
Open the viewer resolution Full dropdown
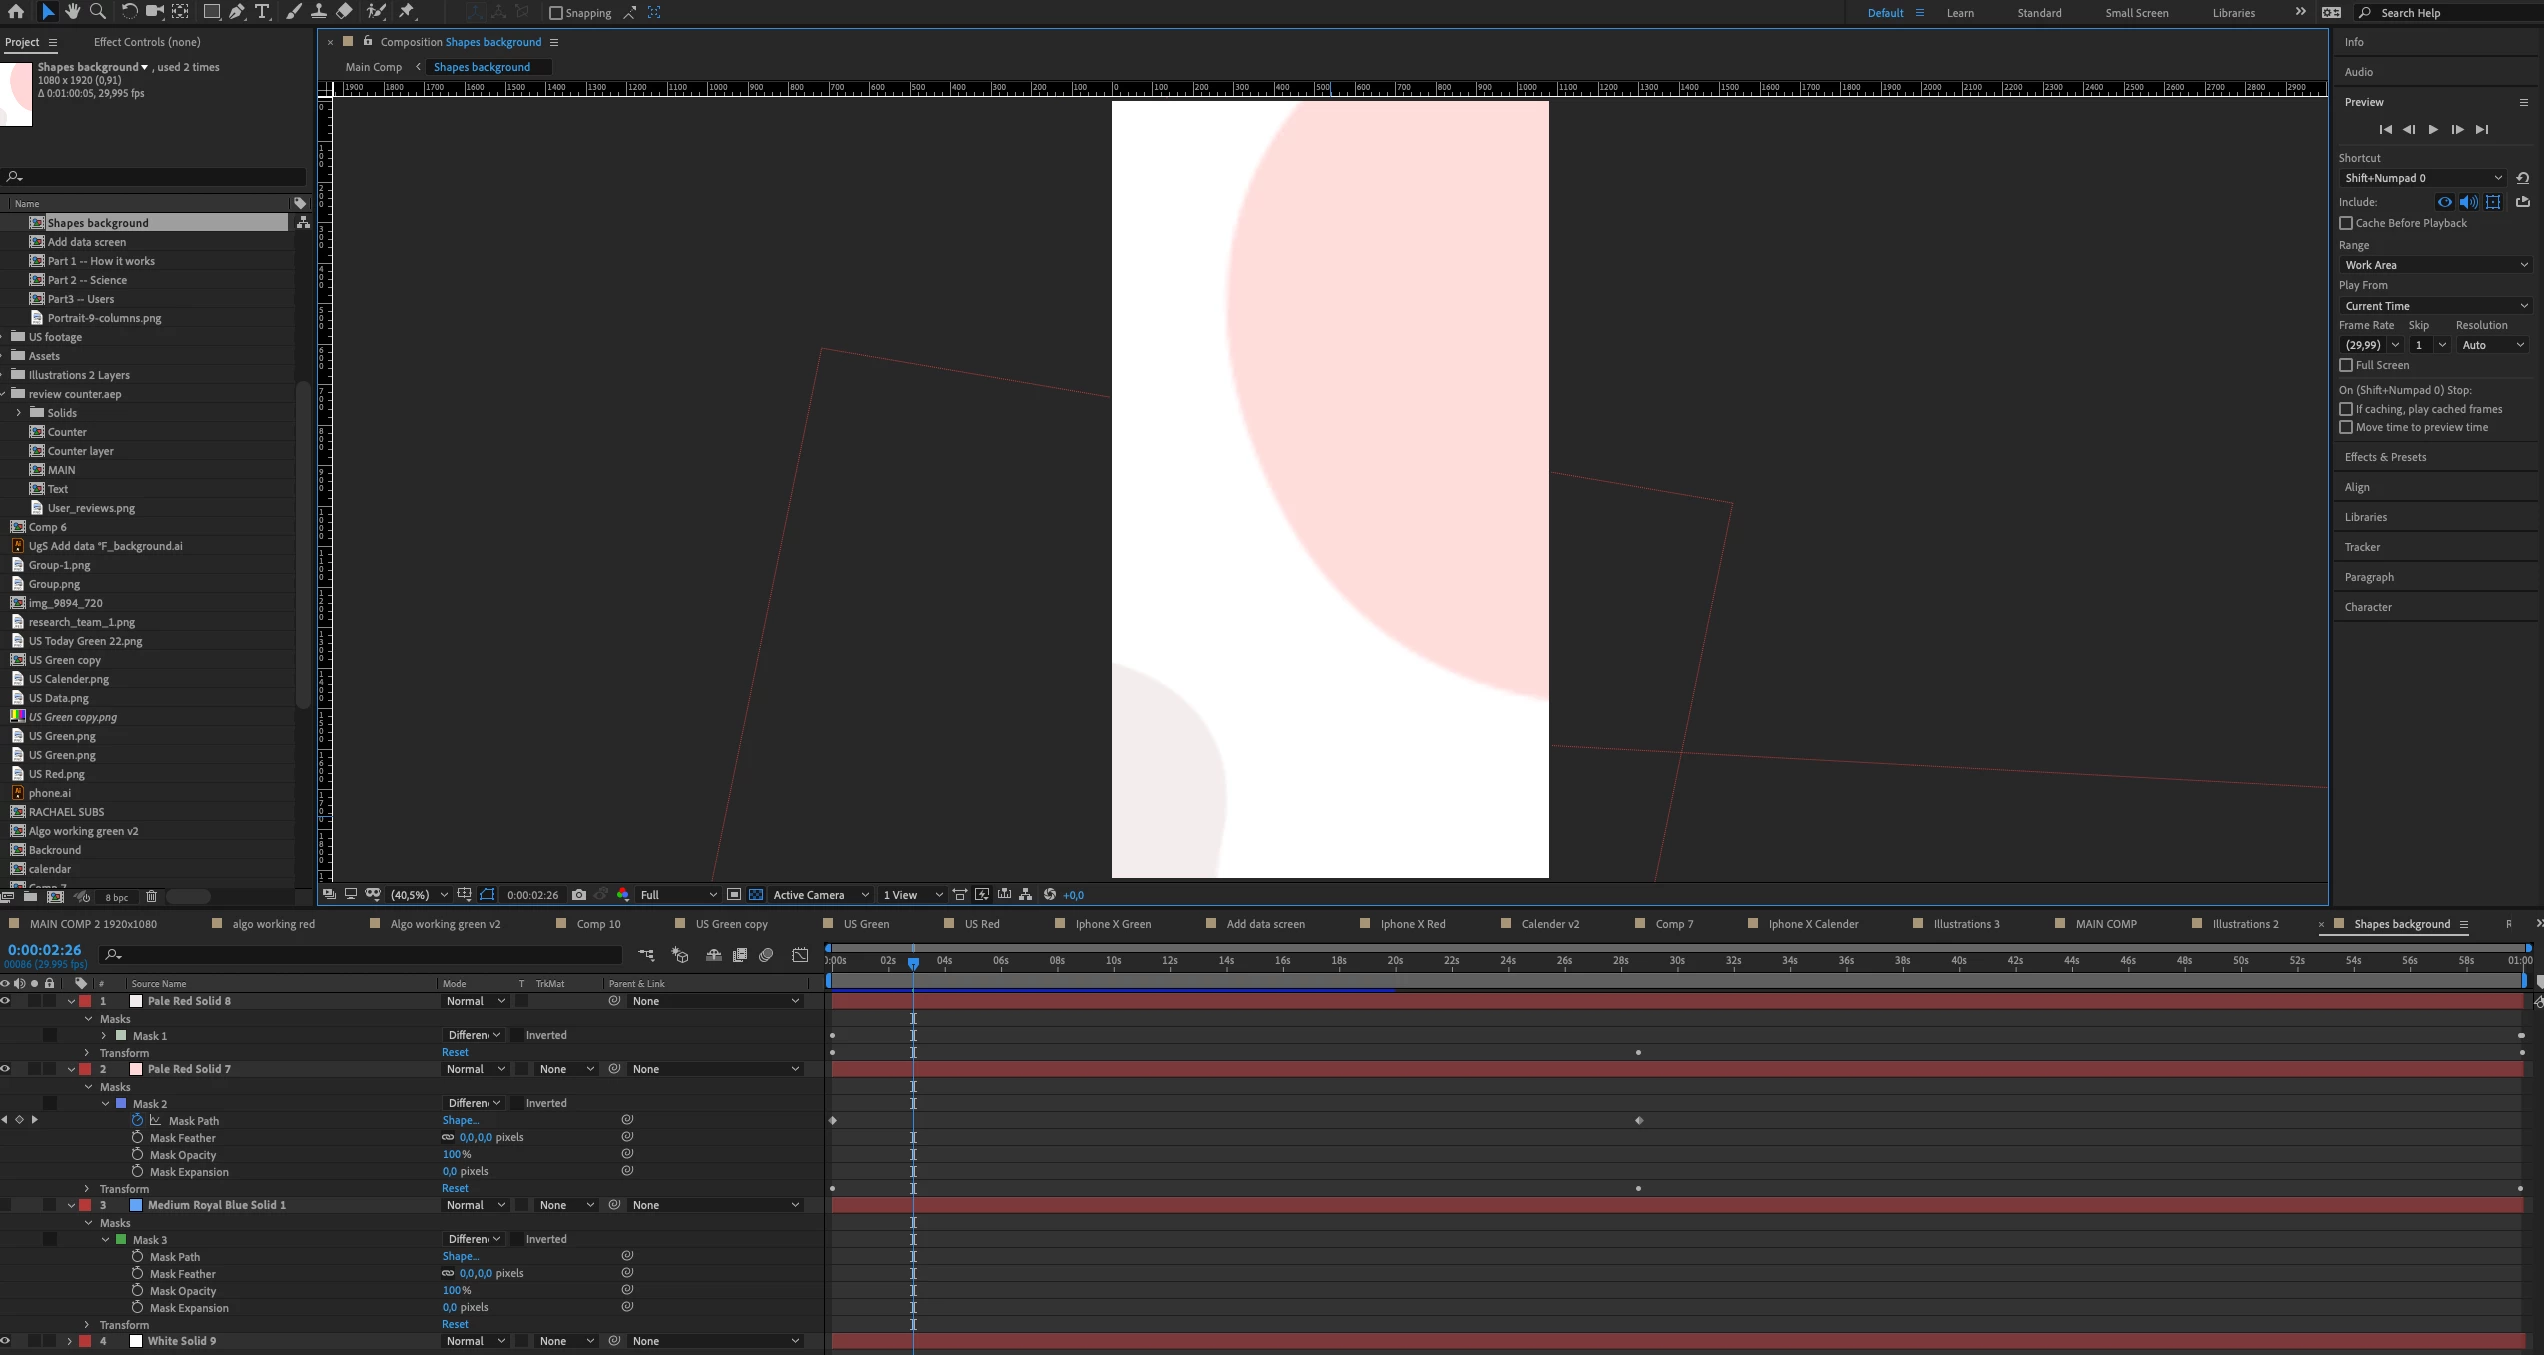(x=678, y=895)
